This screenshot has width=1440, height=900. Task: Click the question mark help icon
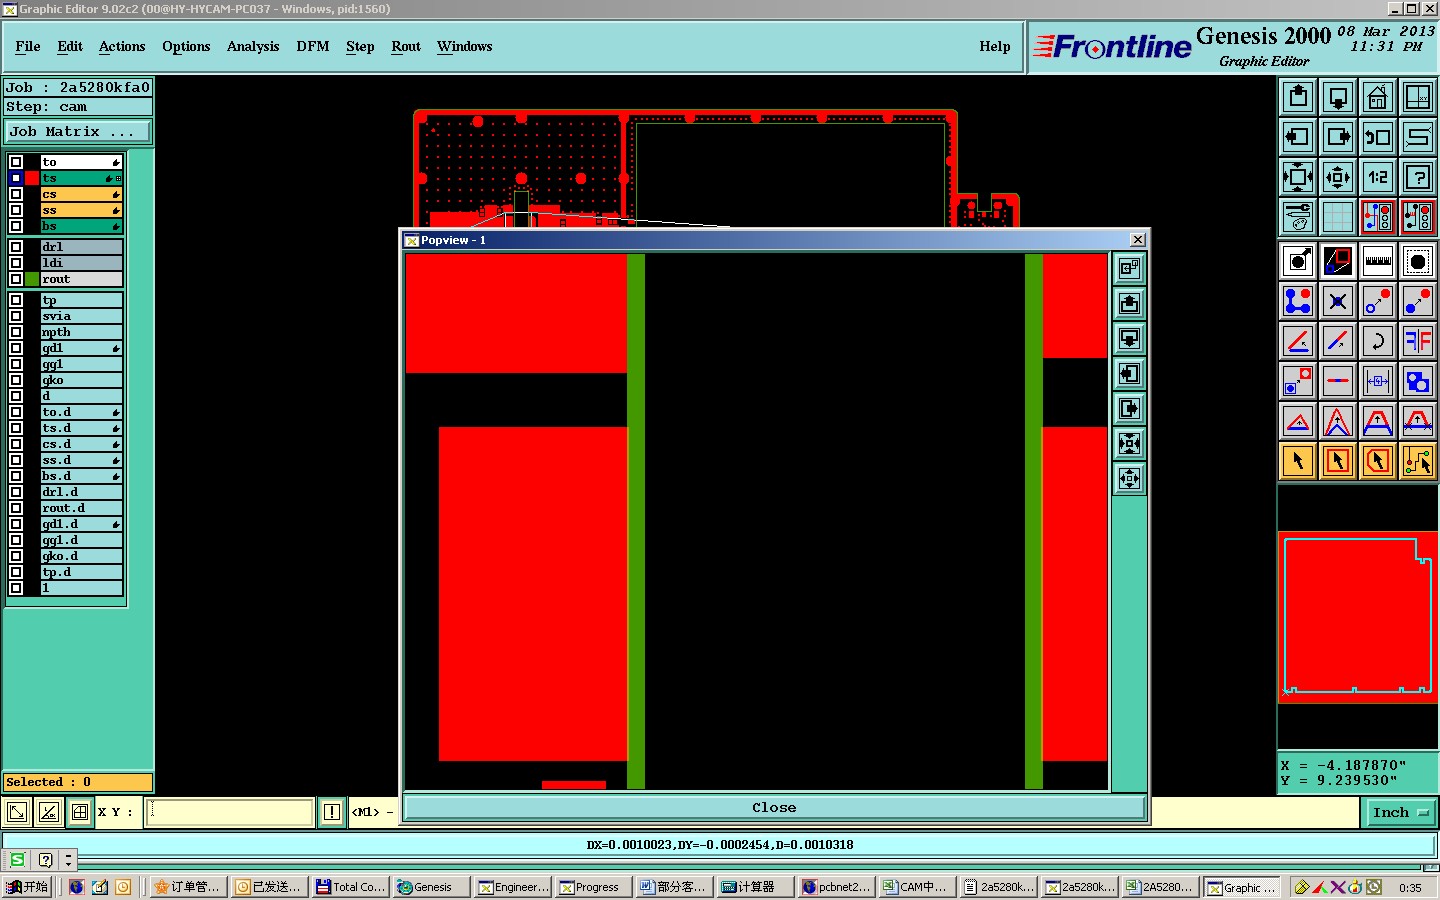pyautogui.click(x=1418, y=177)
